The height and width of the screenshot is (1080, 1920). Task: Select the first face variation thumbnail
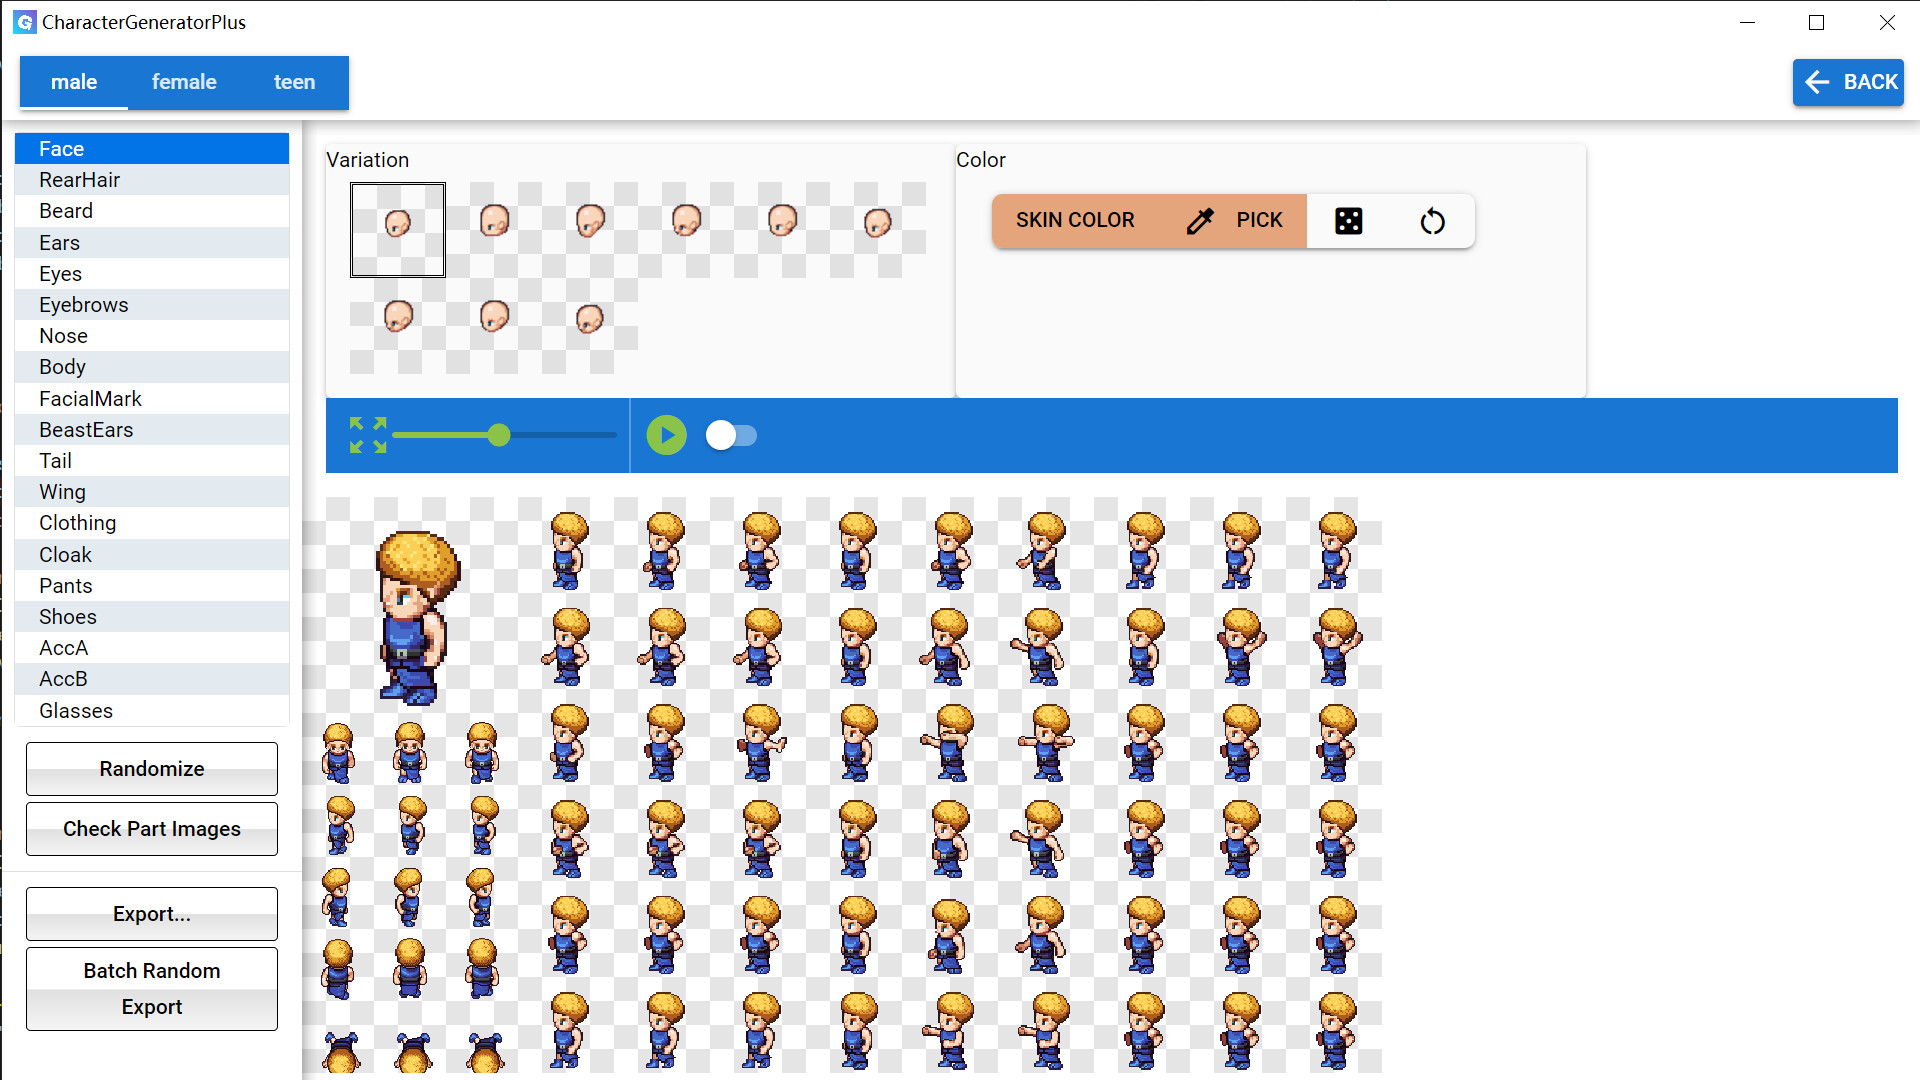tap(397, 229)
